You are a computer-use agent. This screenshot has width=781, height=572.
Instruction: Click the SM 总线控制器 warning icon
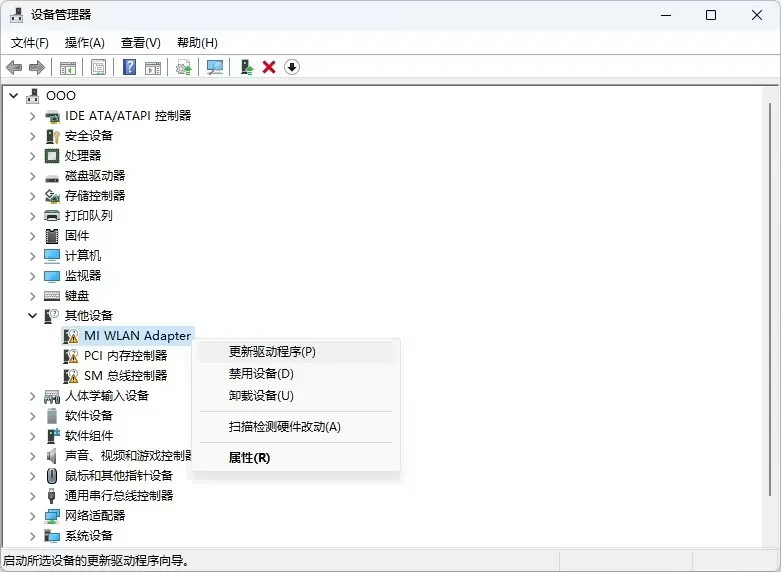71,376
